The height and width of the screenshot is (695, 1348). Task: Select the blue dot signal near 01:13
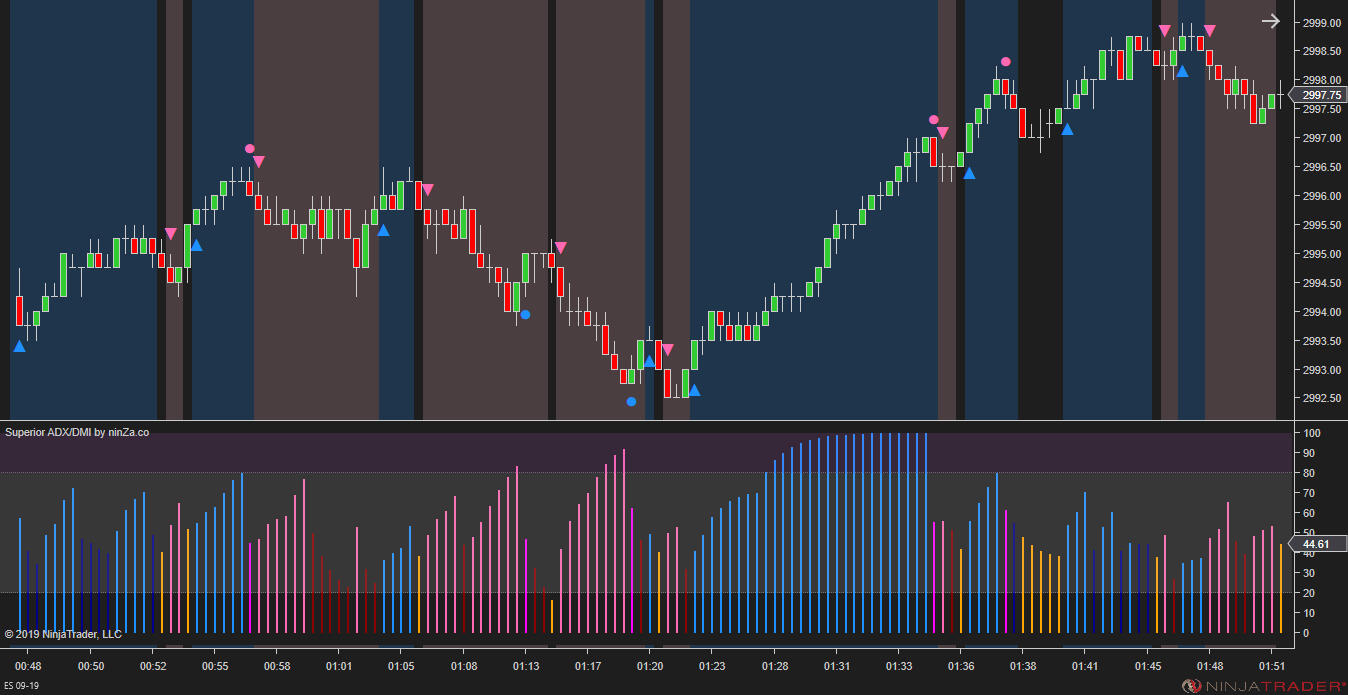point(525,315)
